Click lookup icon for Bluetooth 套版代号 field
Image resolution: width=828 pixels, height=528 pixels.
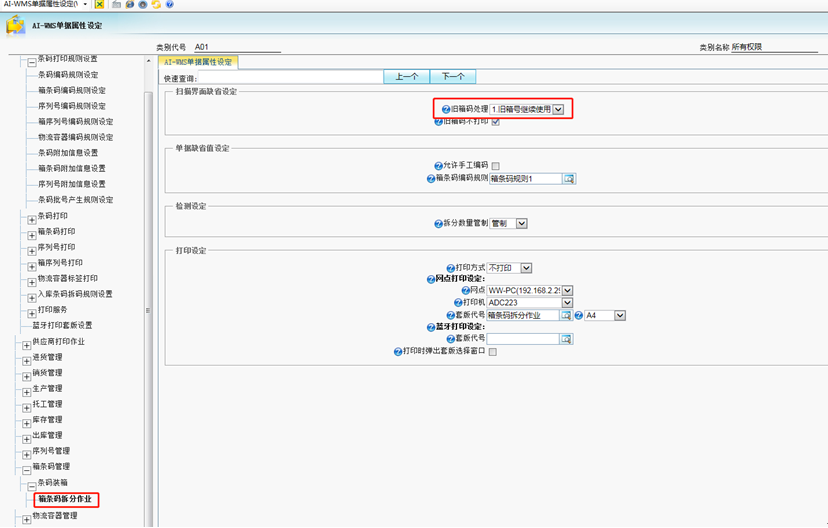(566, 339)
